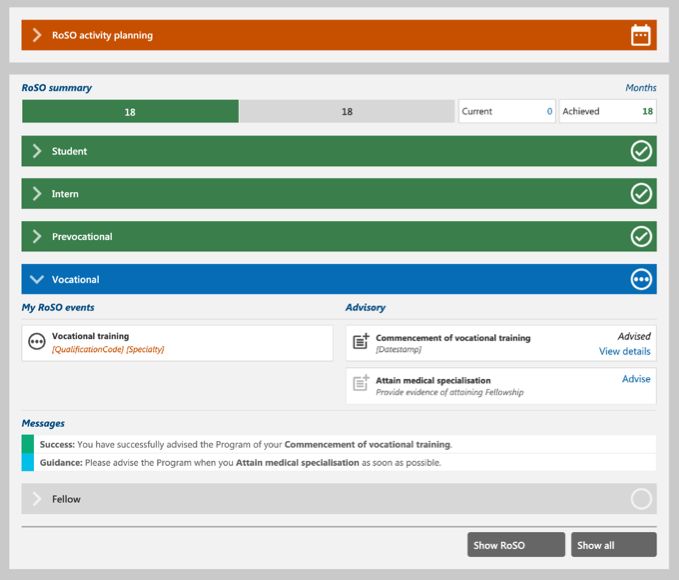Click the green 18 months achieved progress bar
Viewport: 679px width, 580px height.
(x=130, y=112)
